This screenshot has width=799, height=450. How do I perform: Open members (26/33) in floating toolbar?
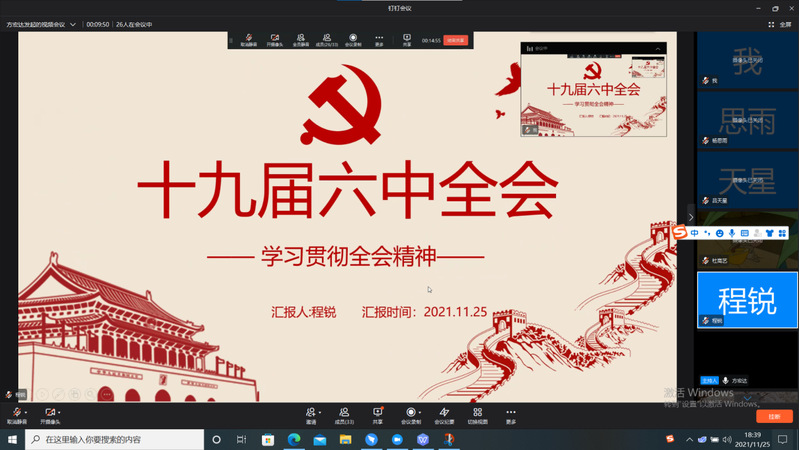click(x=327, y=40)
